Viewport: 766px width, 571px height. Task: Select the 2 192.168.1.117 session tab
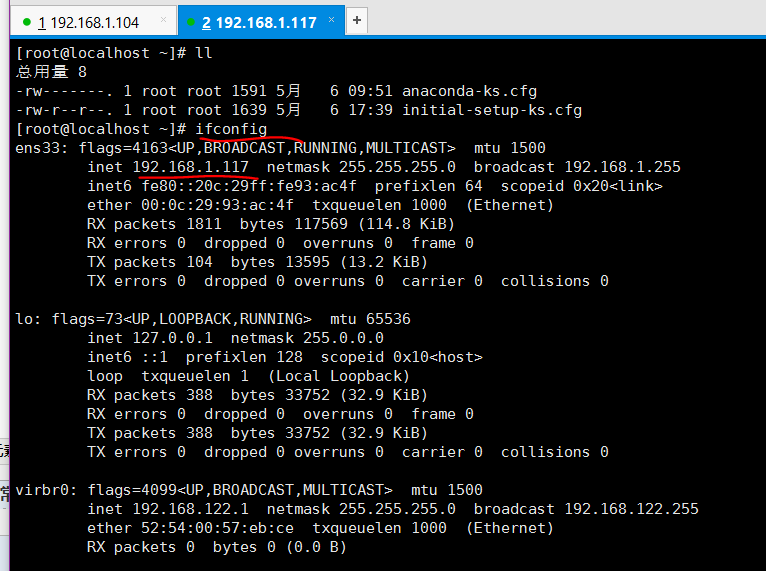(x=259, y=22)
